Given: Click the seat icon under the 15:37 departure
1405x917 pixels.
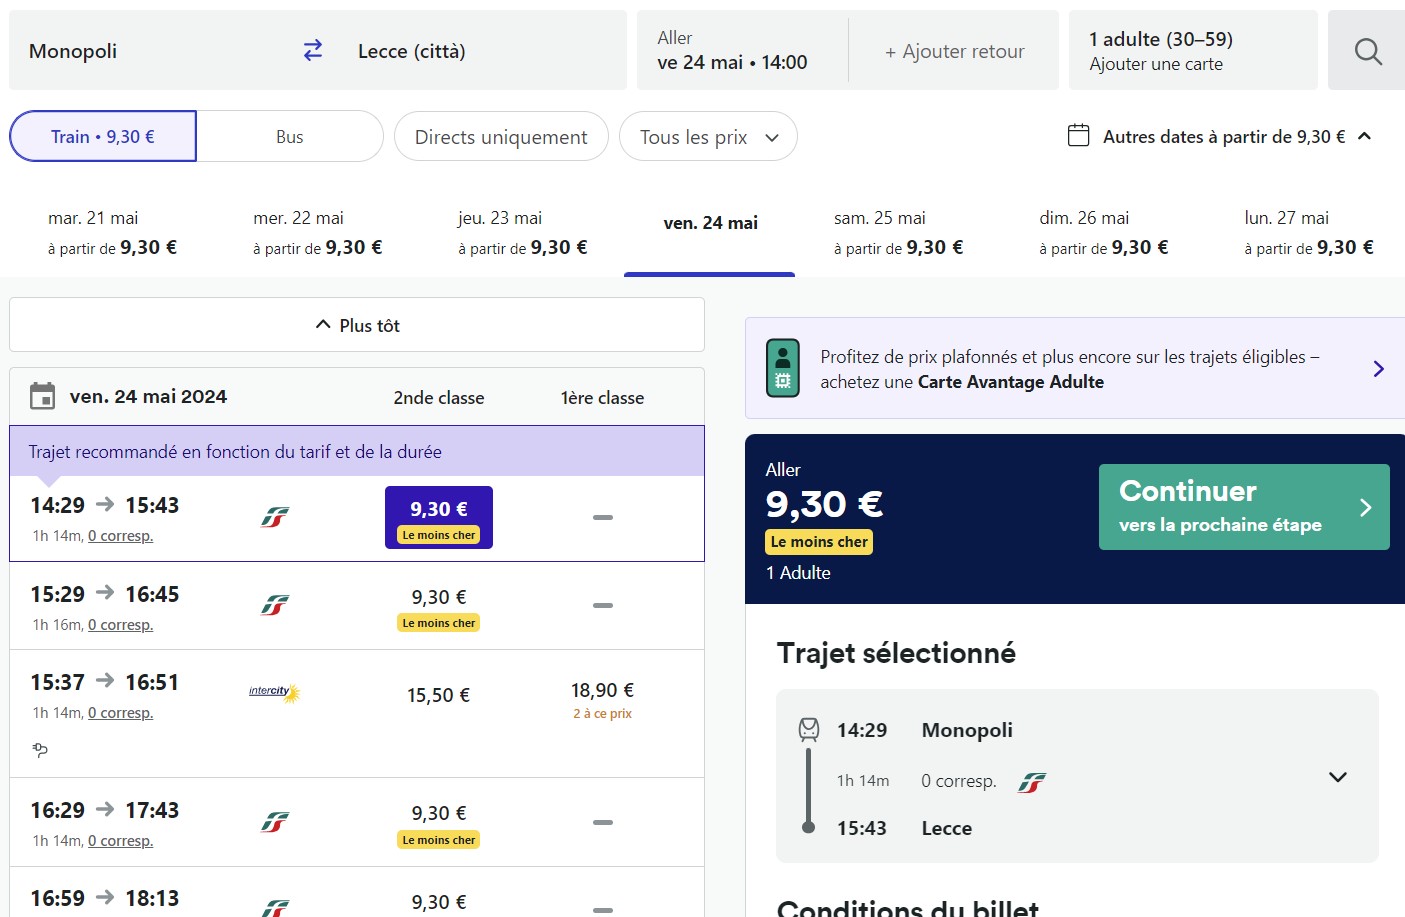Looking at the screenshot, I should pyautogui.click(x=40, y=749).
